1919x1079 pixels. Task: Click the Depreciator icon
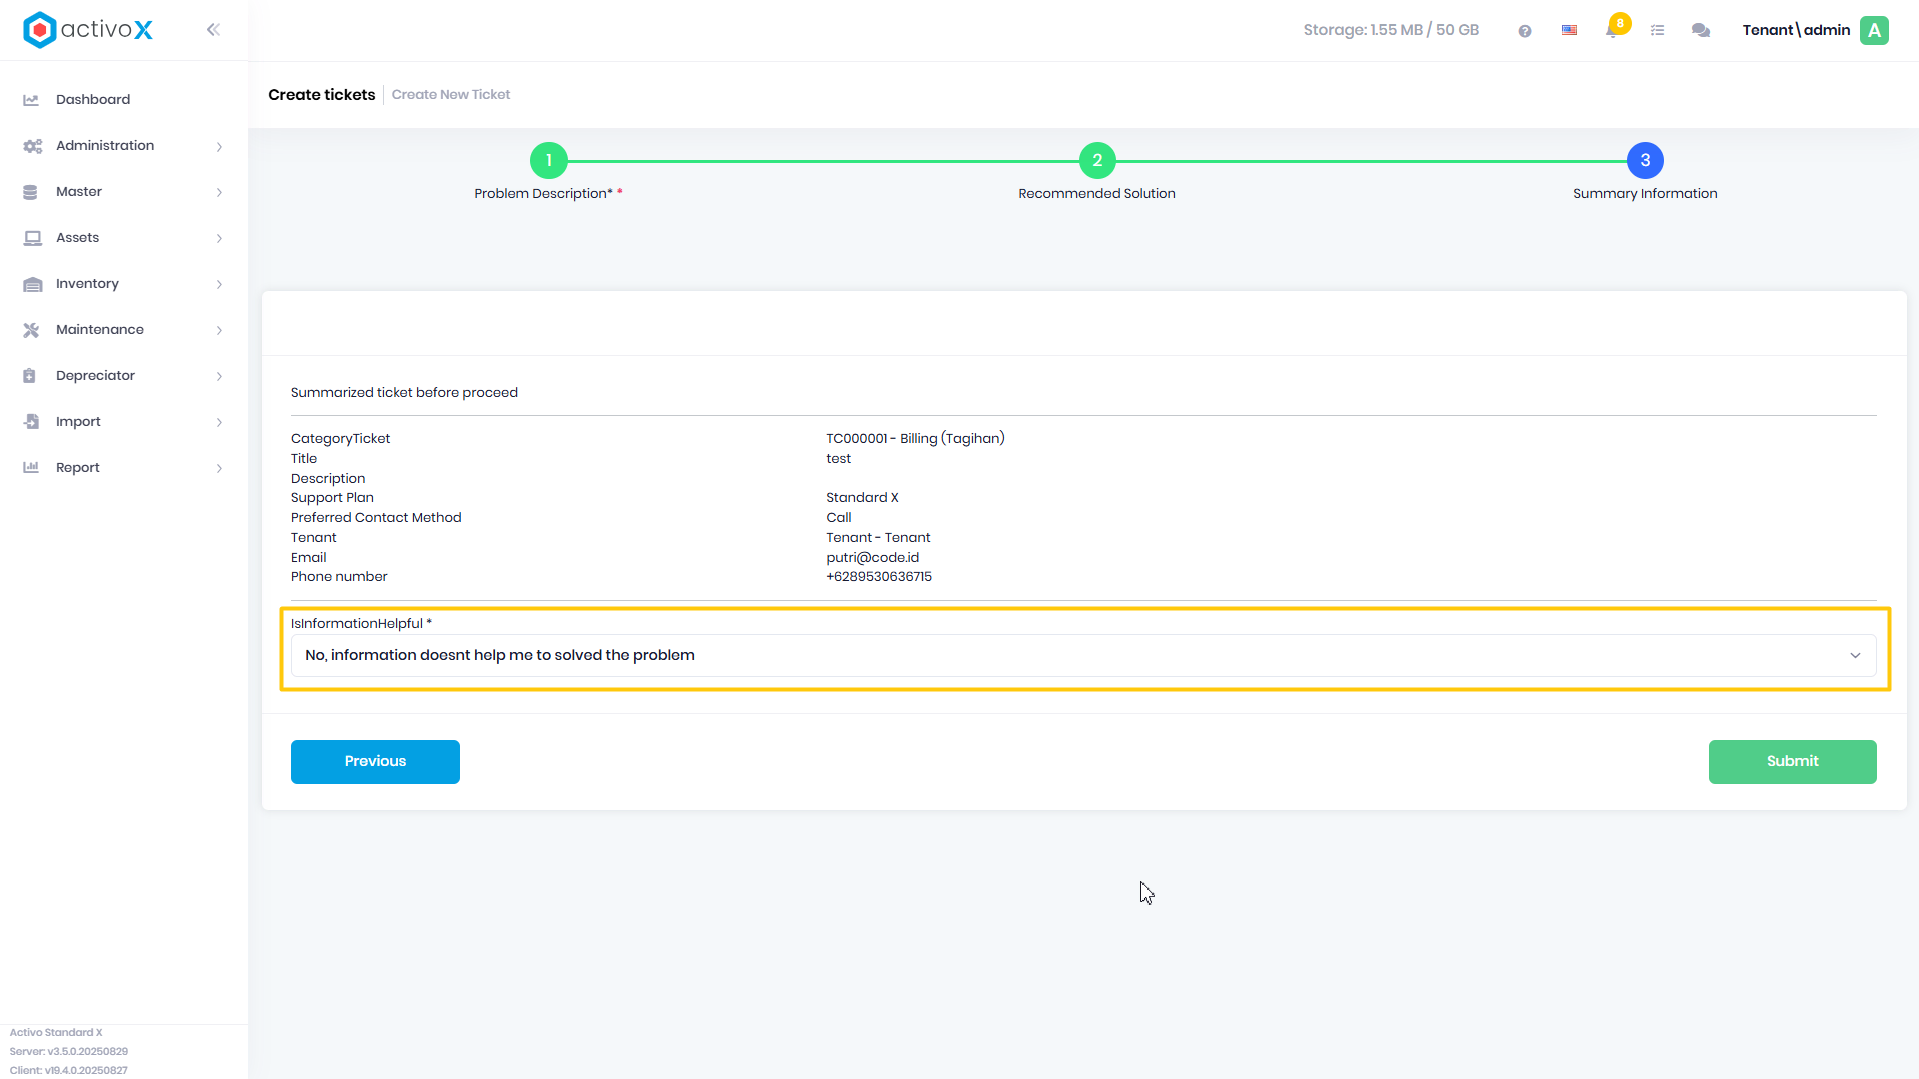point(29,376)
